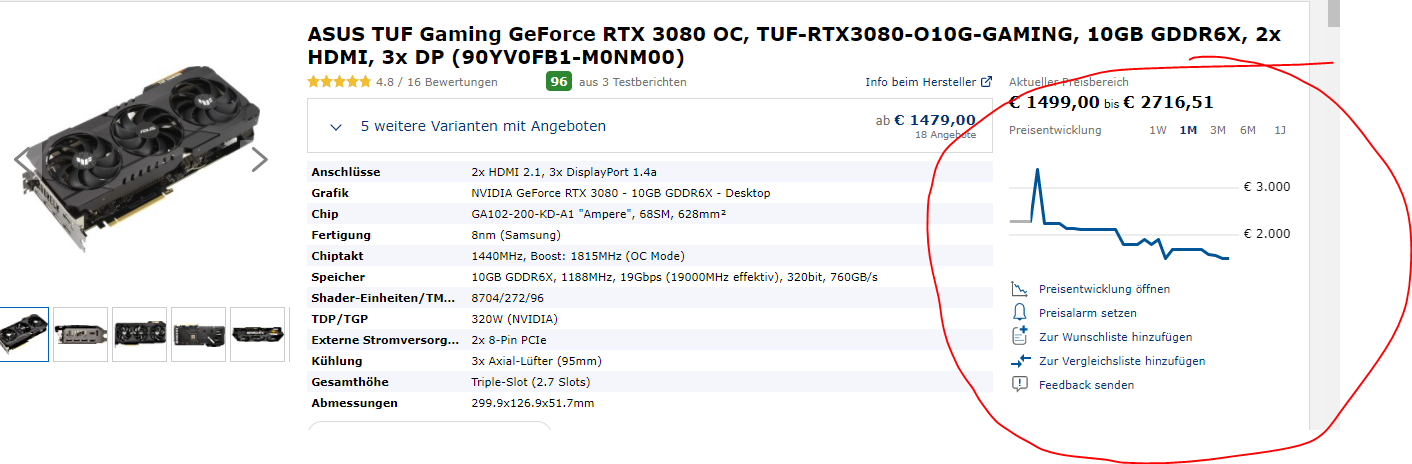The image size is (1412, 464).
Task: Select the 1M price history range
Action: tap(1188, 130)
